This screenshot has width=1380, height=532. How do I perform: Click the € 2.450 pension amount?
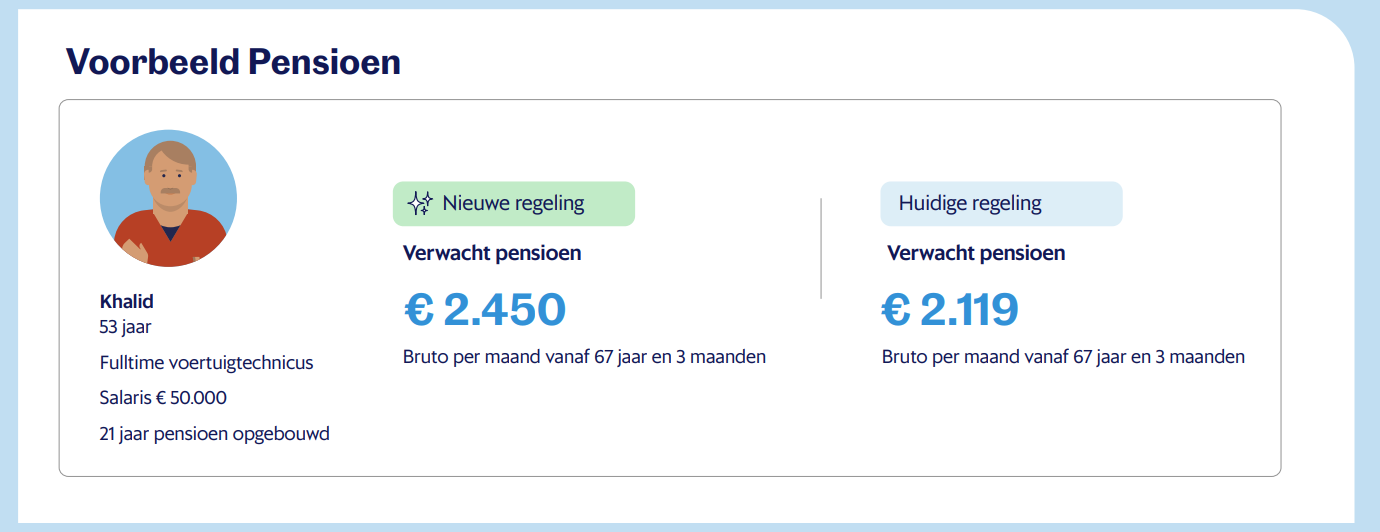point(485,310)
